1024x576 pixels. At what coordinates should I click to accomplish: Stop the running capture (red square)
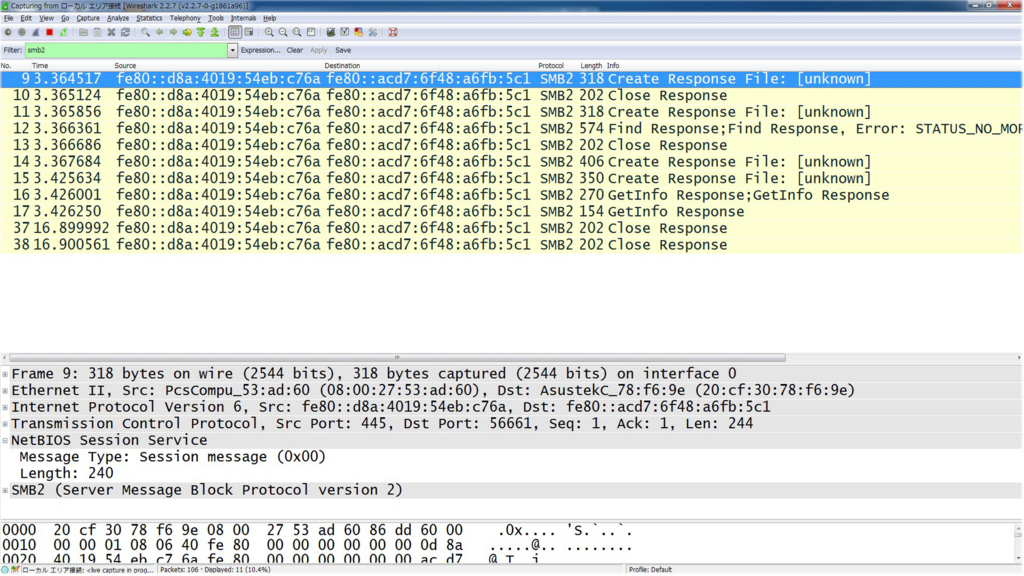tap(50, 32)
